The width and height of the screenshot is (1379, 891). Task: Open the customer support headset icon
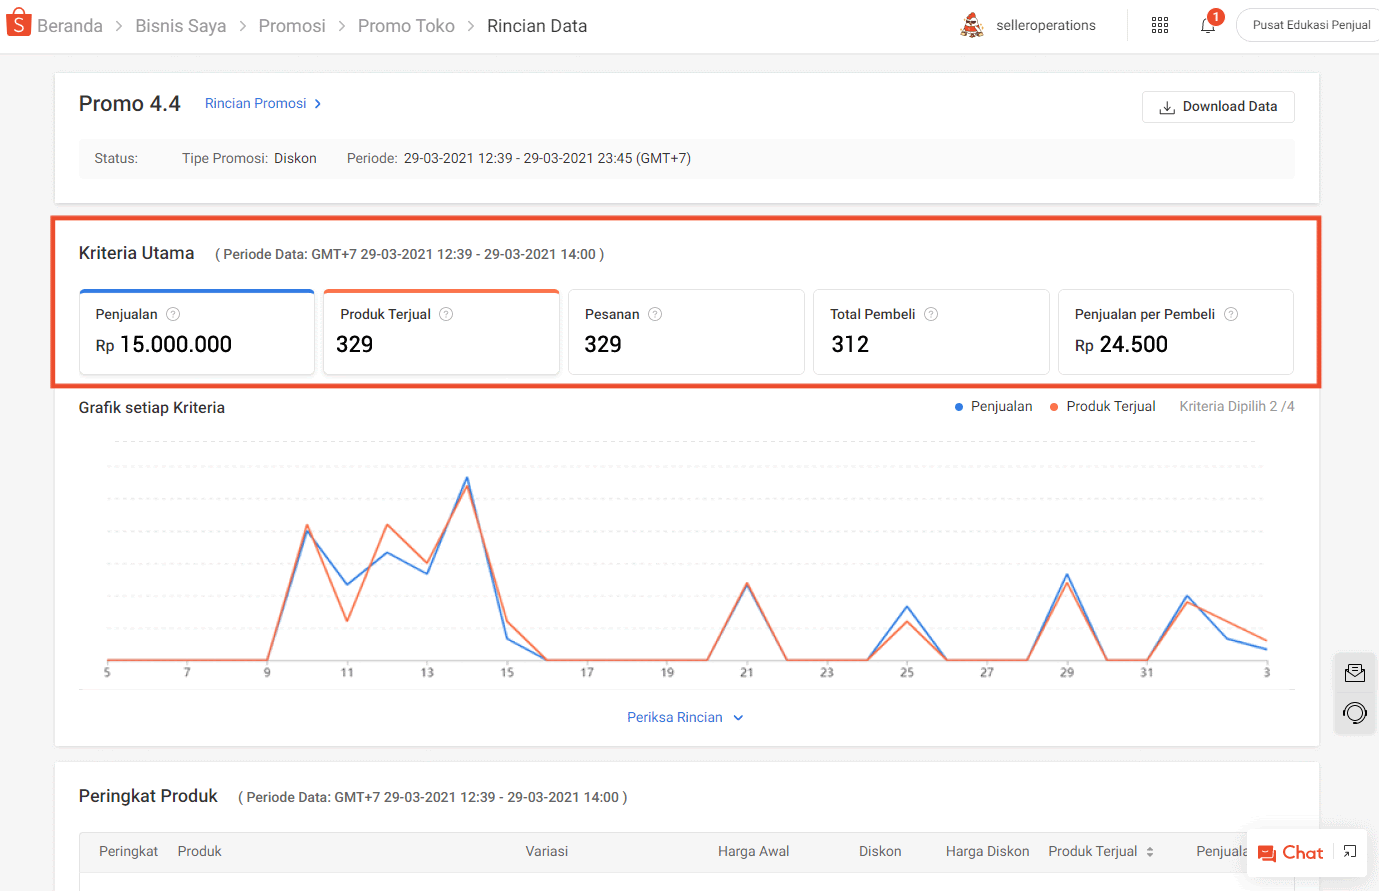point(1355,713)
